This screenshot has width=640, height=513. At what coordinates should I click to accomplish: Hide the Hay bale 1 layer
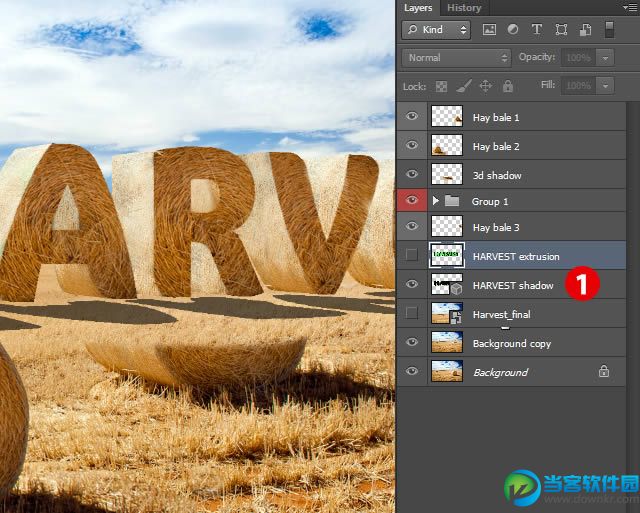[x=412, y=116]
